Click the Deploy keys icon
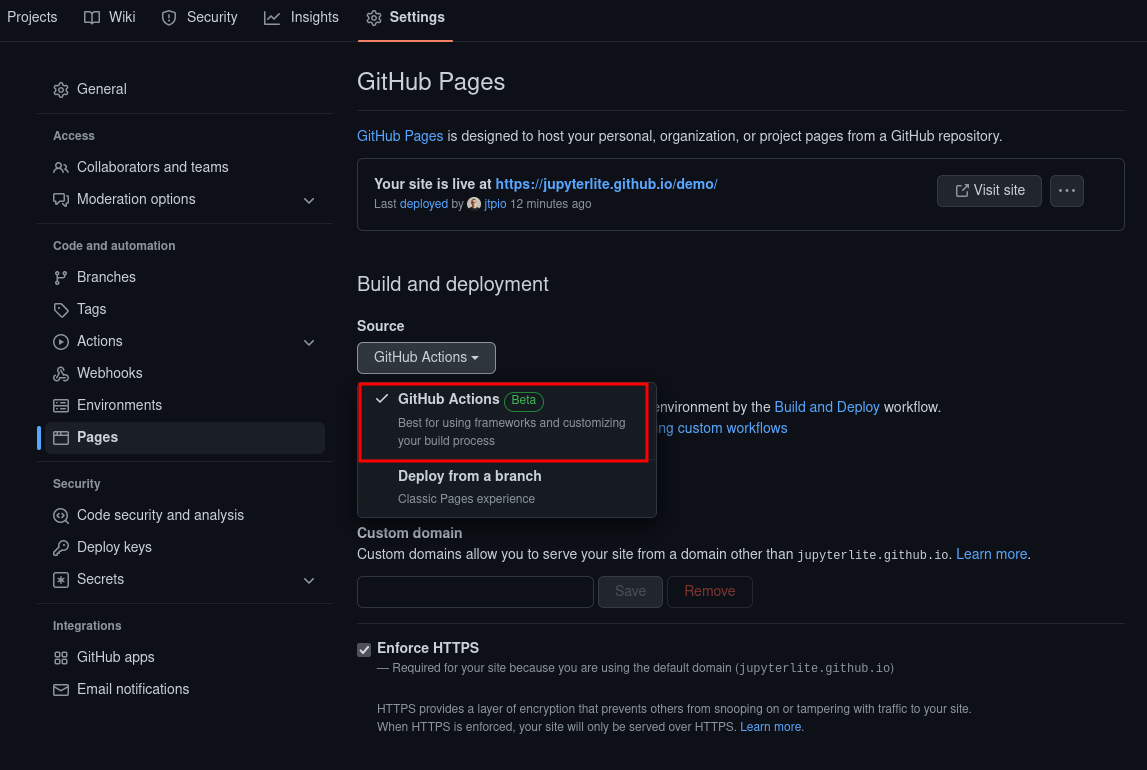 (61, 547)
